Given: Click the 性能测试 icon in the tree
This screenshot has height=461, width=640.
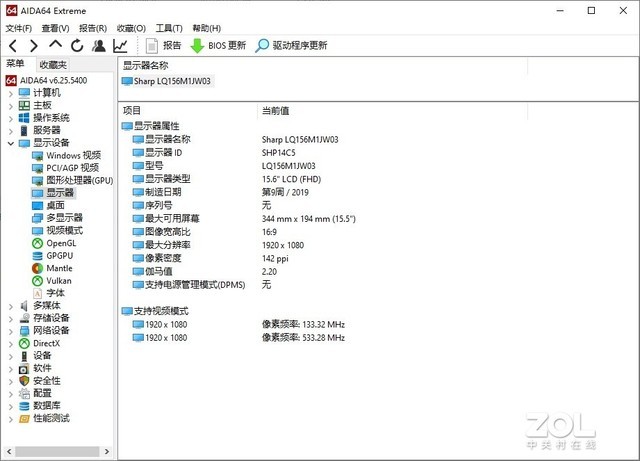Looking at the screenshot, I should coord(24,419).
